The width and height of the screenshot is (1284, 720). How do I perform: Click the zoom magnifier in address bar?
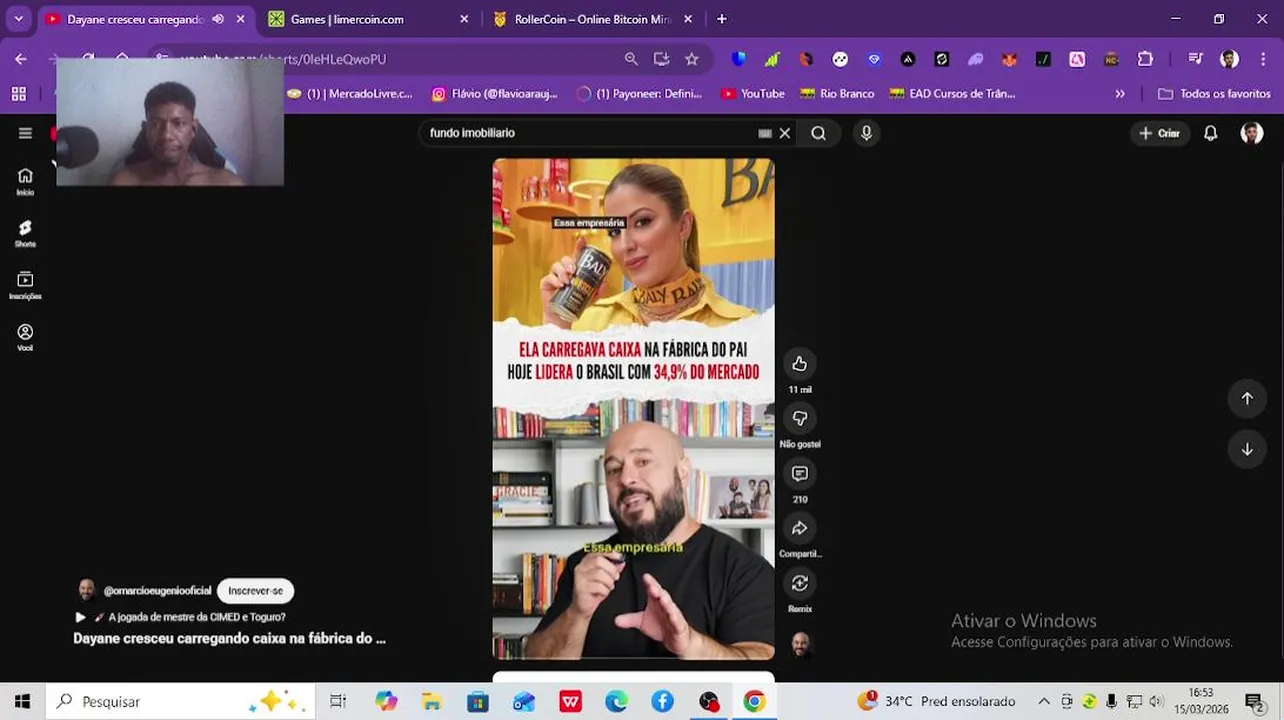pyautogui.click(x=631, y=59)
